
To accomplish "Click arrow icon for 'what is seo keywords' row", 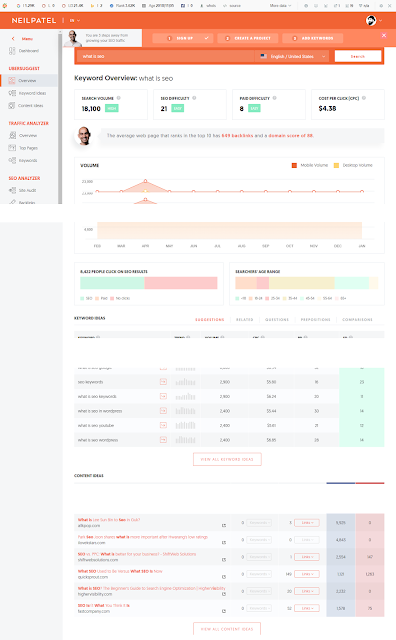I will [163, 396].
